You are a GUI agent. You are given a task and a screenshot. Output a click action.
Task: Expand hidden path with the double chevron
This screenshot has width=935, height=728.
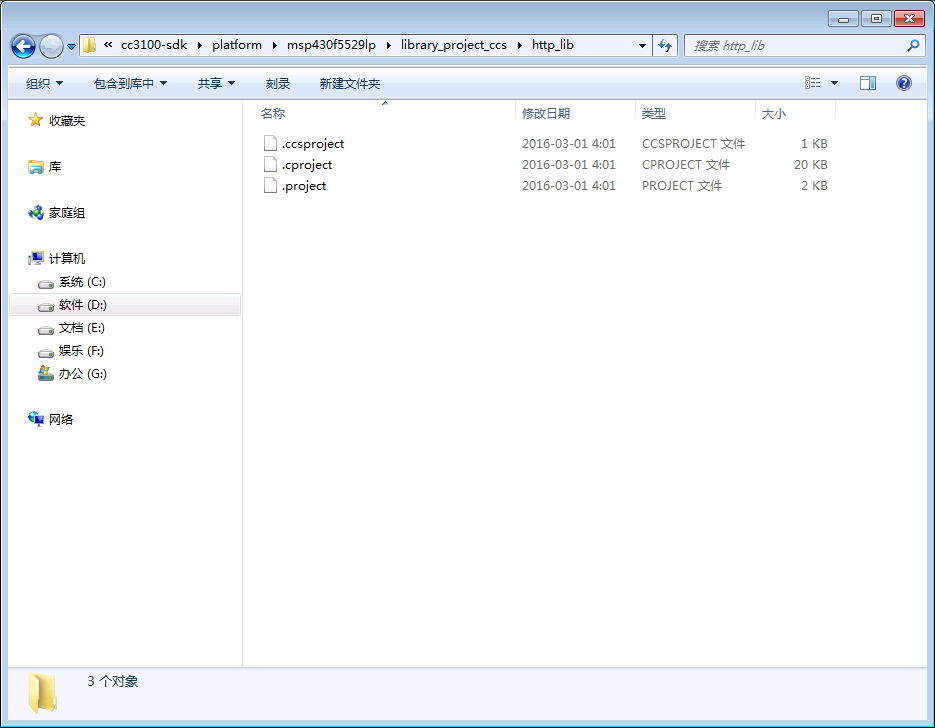[108, 45]
